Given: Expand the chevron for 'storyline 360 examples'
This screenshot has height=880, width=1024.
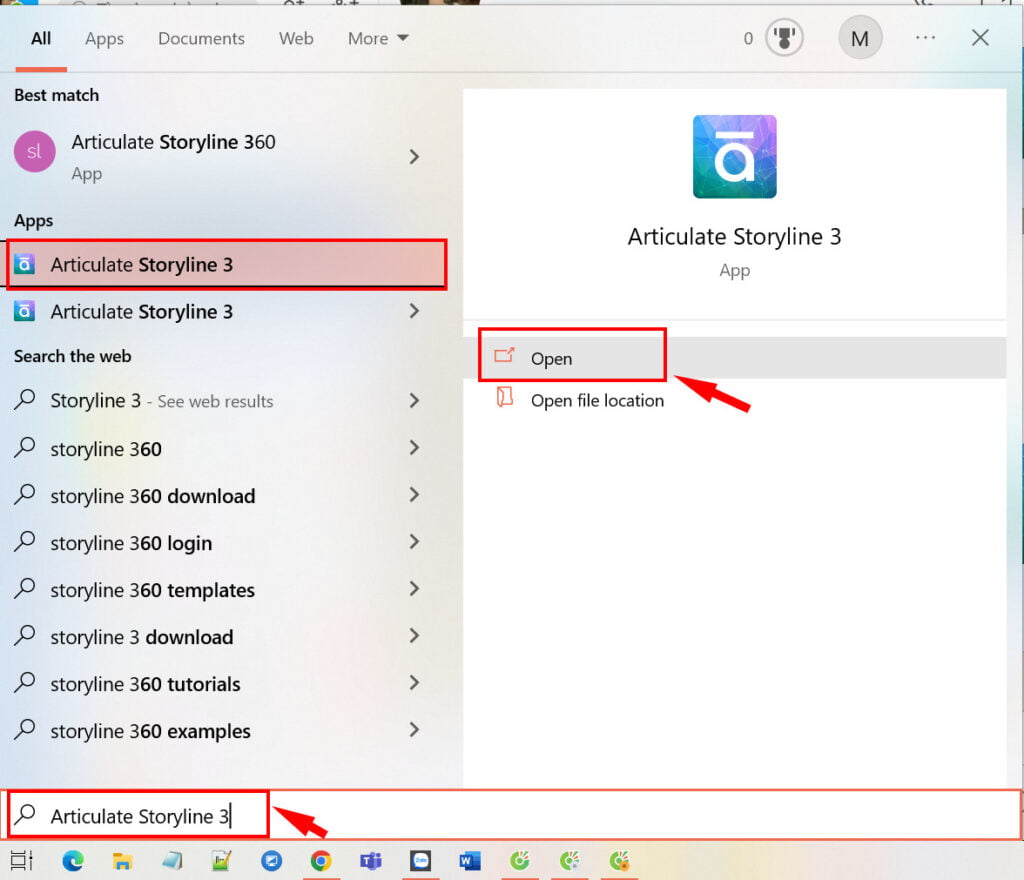Looking at the screenshot, I should pyautogui.click(x=414, y=730).
